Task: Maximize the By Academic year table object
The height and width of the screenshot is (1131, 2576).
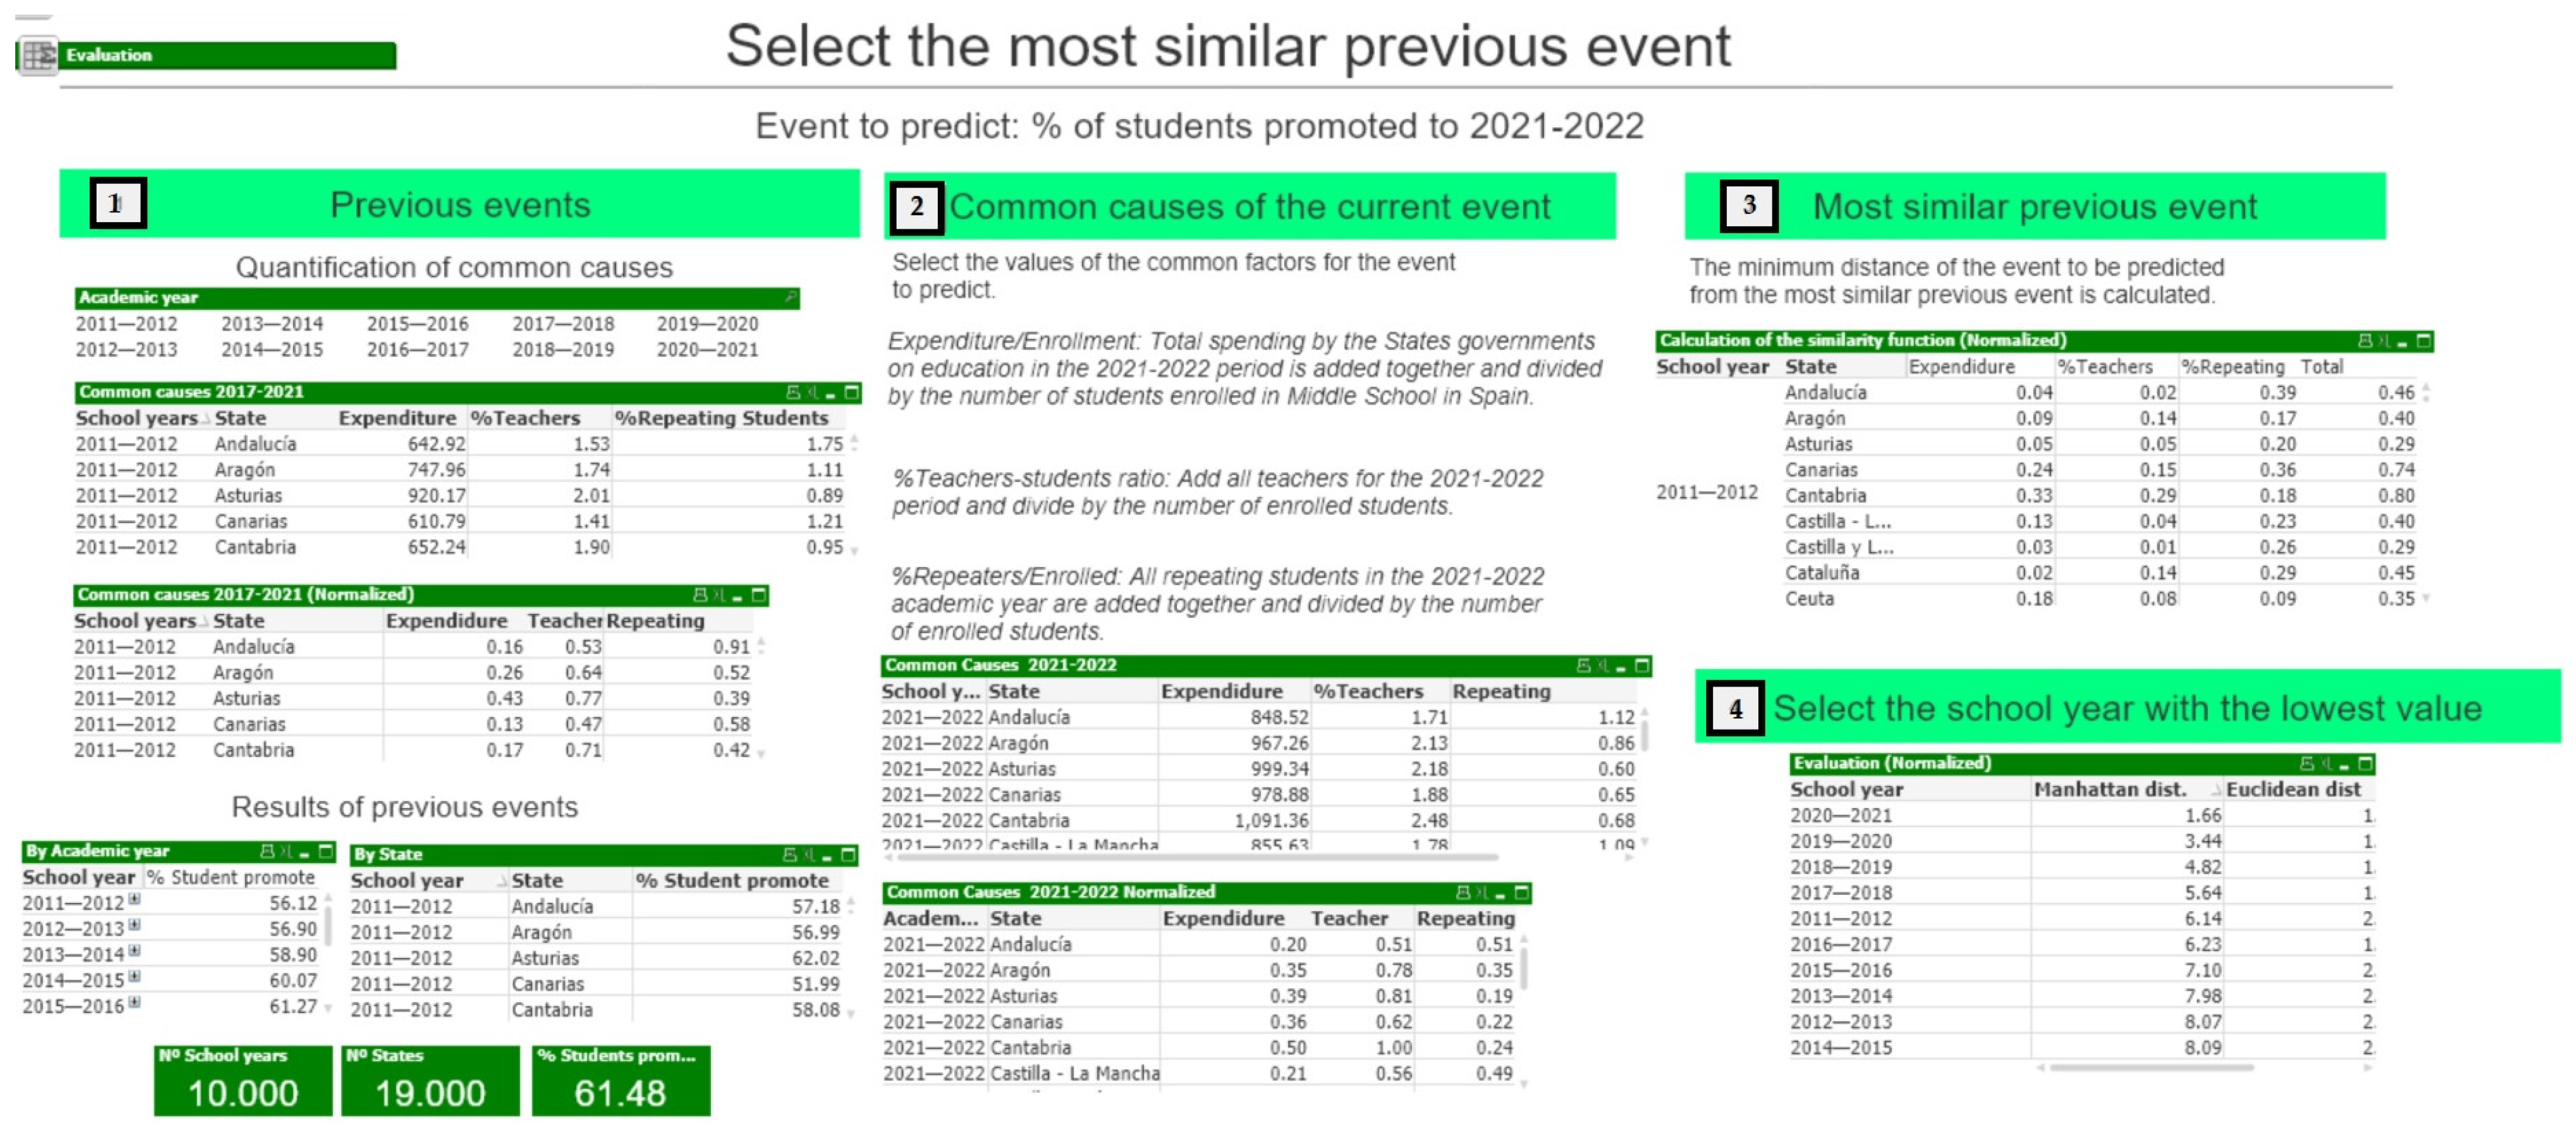Action: coord(326,851)
